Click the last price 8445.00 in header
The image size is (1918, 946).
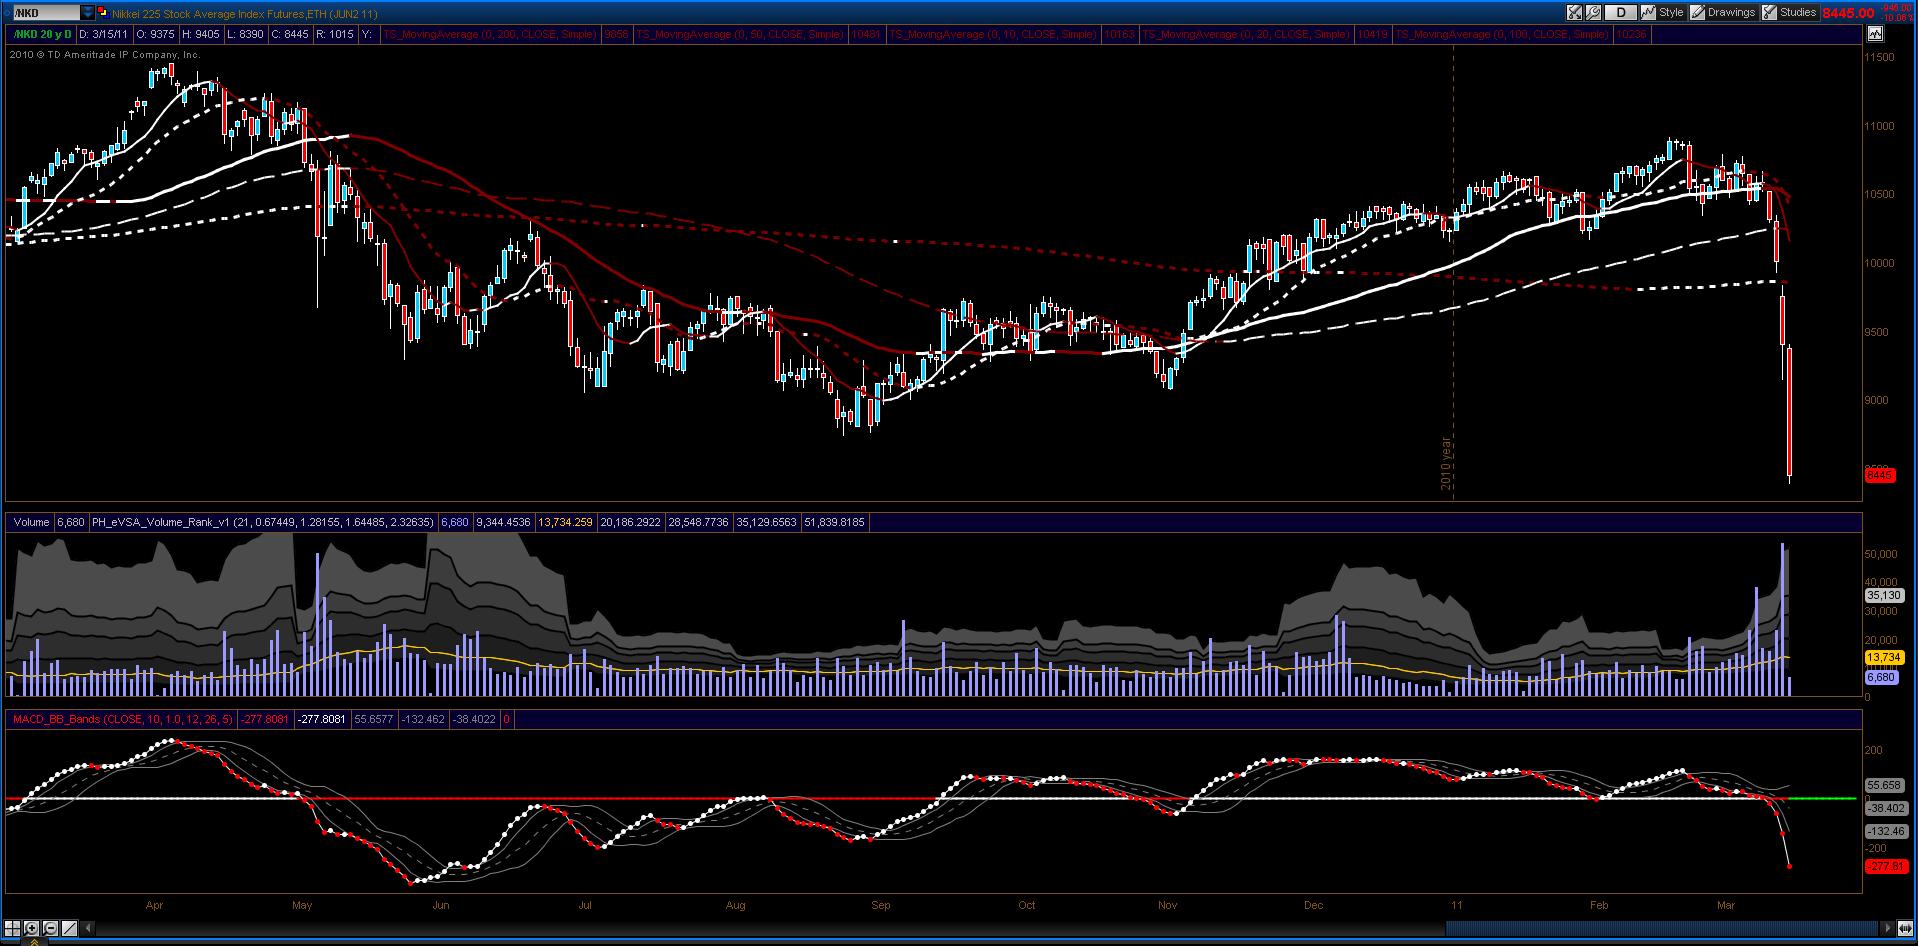[1848, 13]
